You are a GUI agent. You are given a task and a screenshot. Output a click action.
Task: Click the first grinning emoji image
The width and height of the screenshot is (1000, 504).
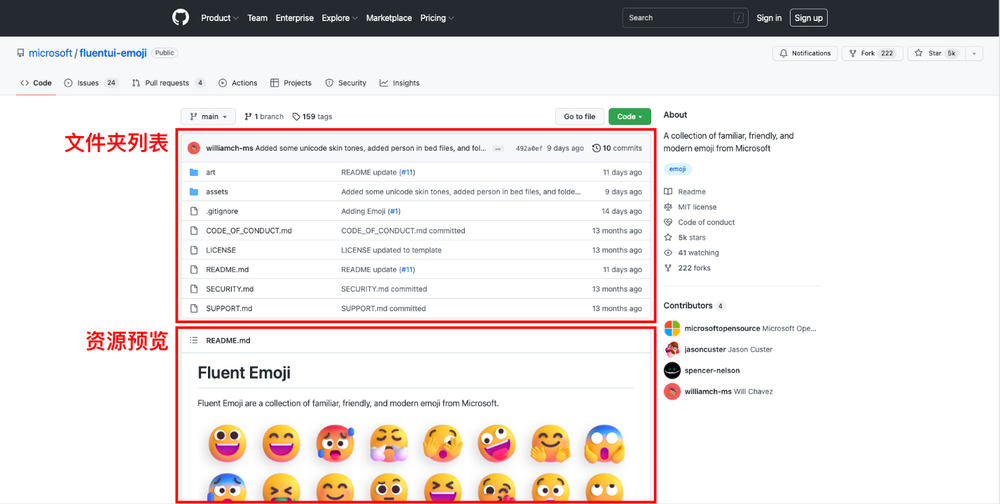227,443
